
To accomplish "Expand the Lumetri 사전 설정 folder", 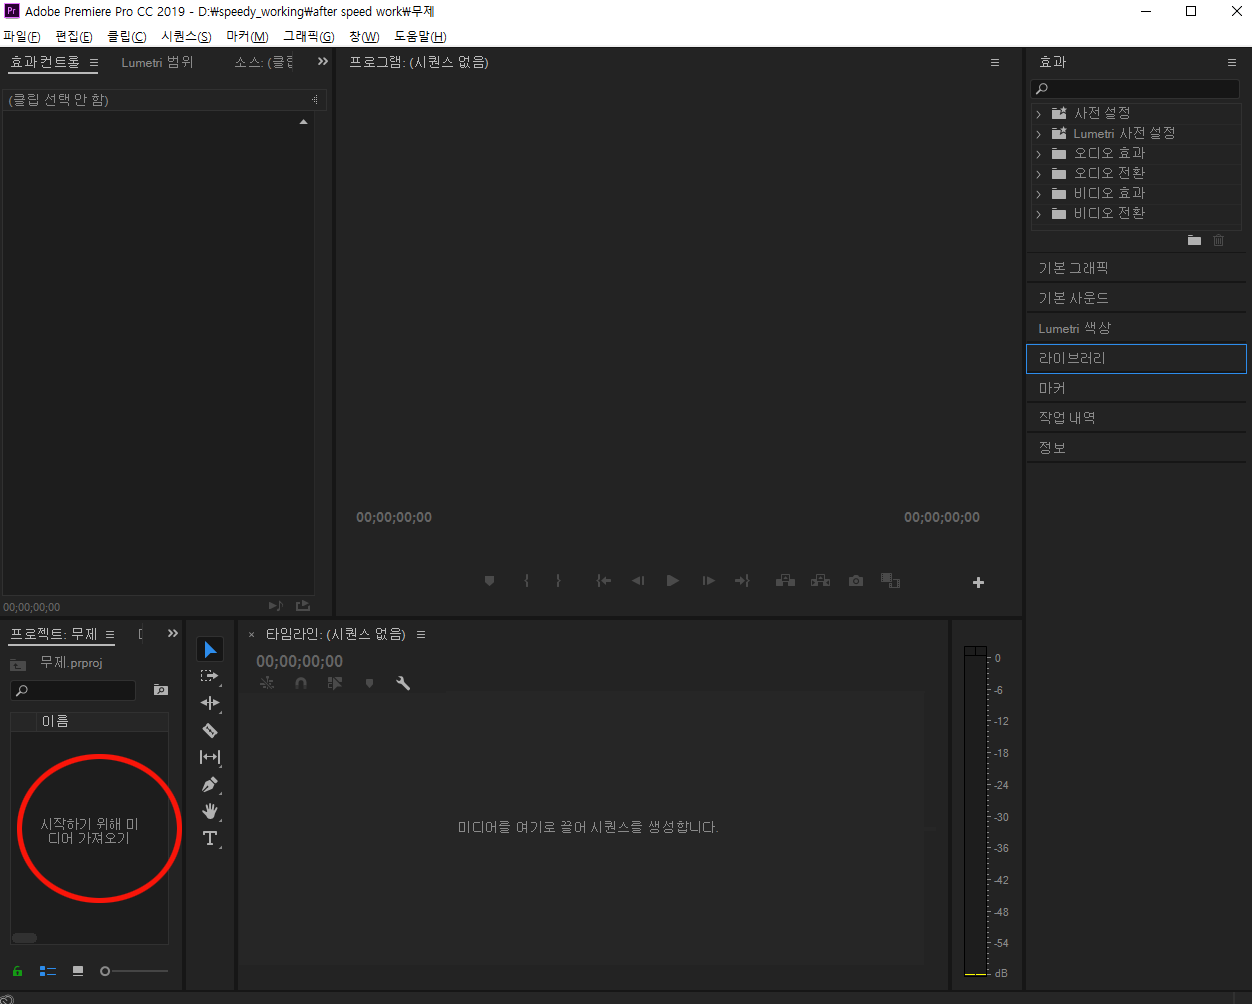I will (1039, 134).
